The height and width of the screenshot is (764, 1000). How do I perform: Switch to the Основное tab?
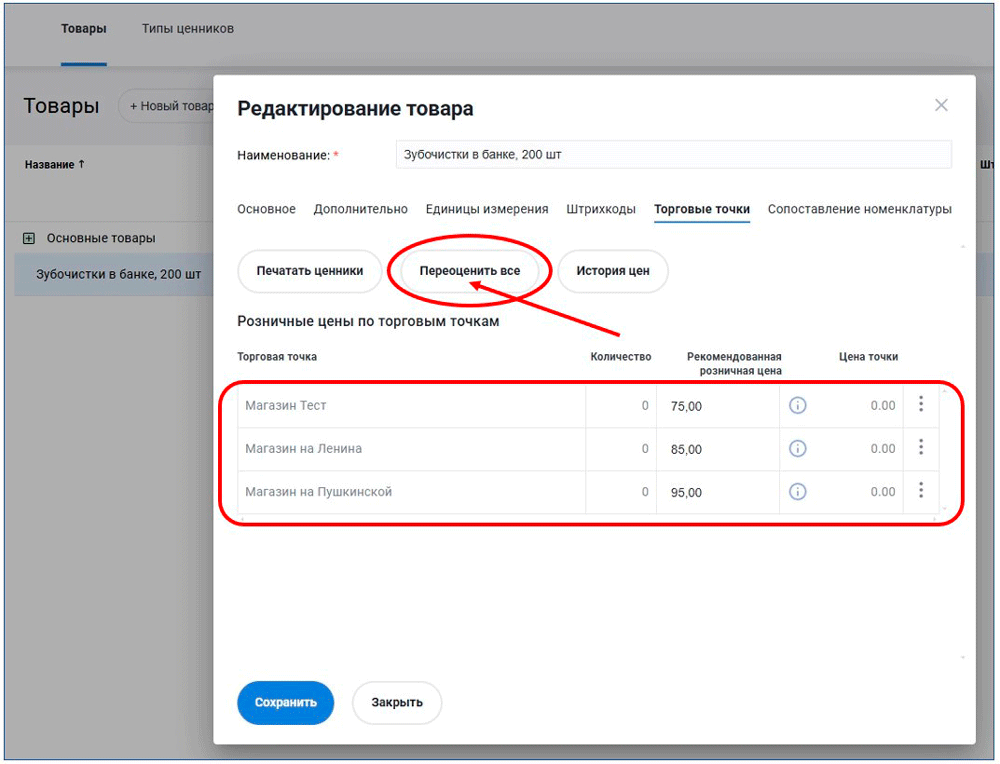[266, 209]
